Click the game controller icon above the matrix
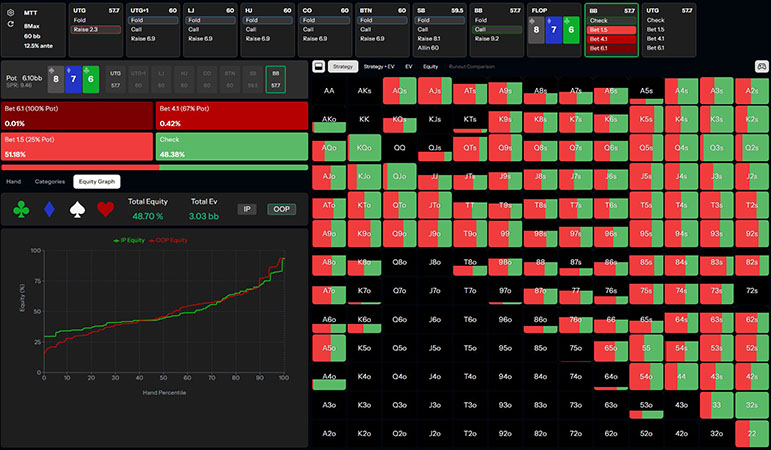Image resolution: width=771 pixels, height=450 pixels. (760, 67)
